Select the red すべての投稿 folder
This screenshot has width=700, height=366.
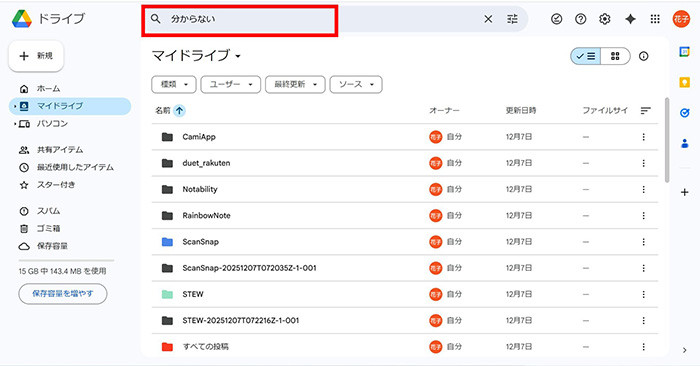(404, 347)
